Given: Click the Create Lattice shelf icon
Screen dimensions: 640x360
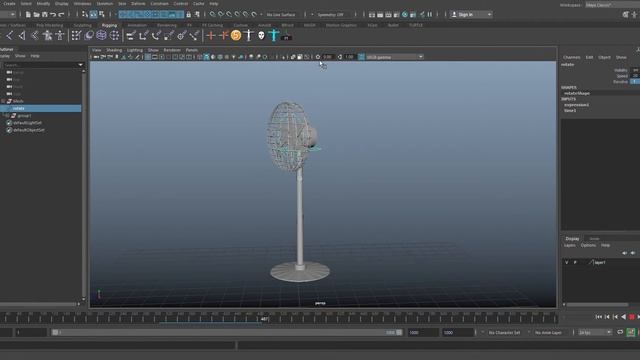Looking at the screenshot, I should pos(101,36).
